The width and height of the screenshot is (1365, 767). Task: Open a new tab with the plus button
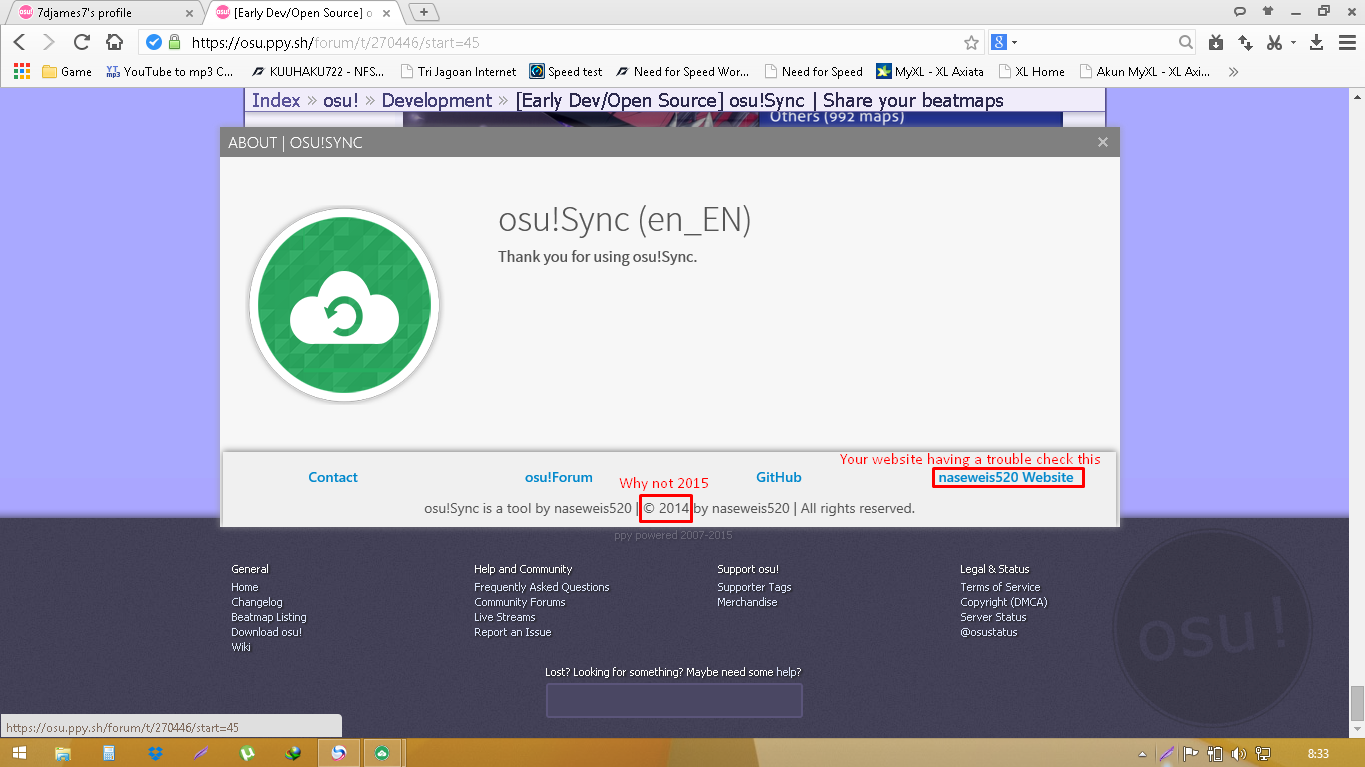pyautogui.click(x=424, y=12)
